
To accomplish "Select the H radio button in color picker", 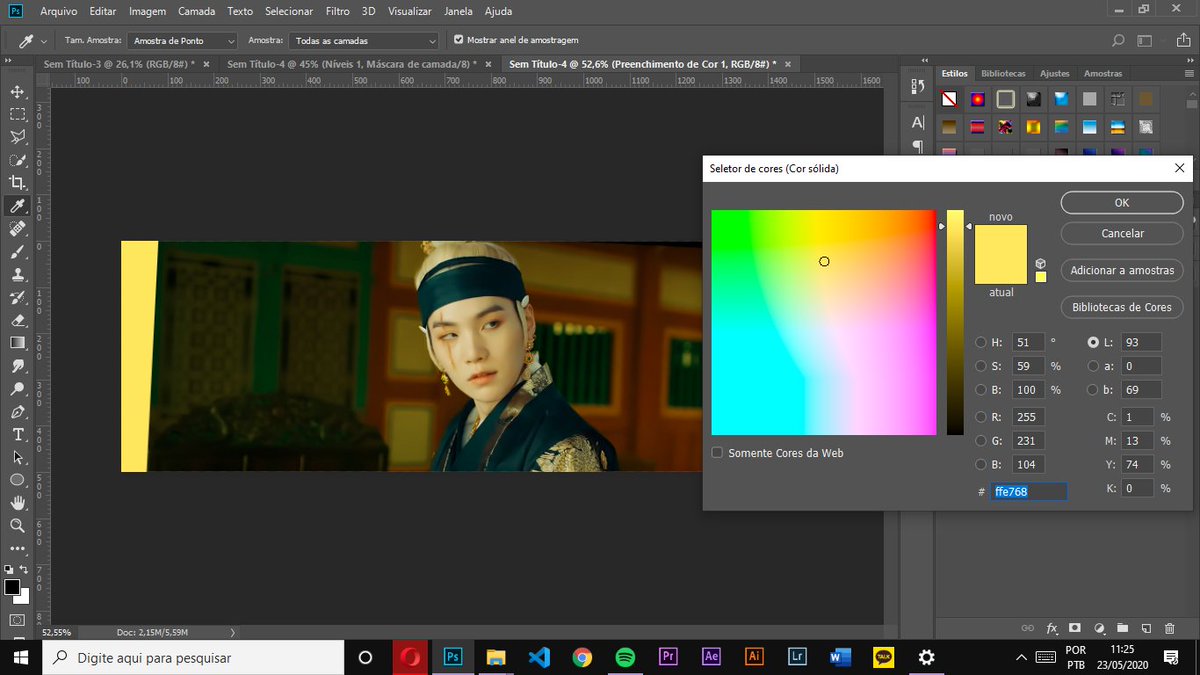I will pyautogui.click(x=981, y=342).
